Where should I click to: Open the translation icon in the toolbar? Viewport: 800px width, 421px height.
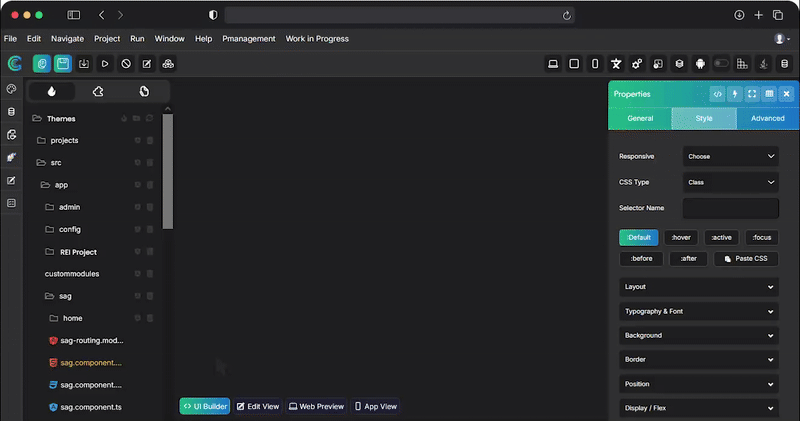pyautogui.click(x=616, y=64)
